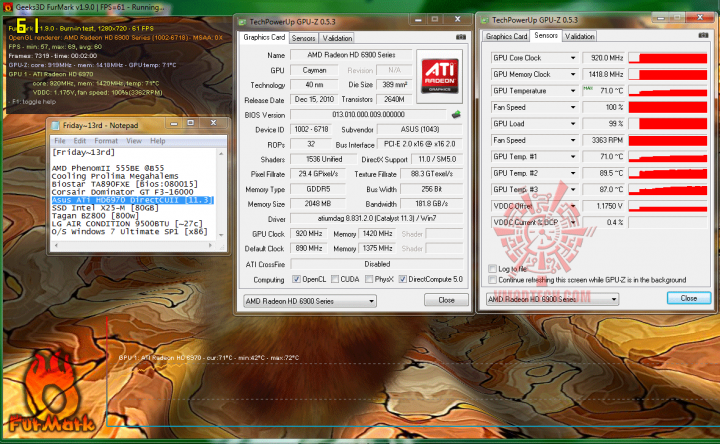The height and width of the screenshot is (444, 720).
Task: Click the BIOS Version field
Action: coord(368,115)
